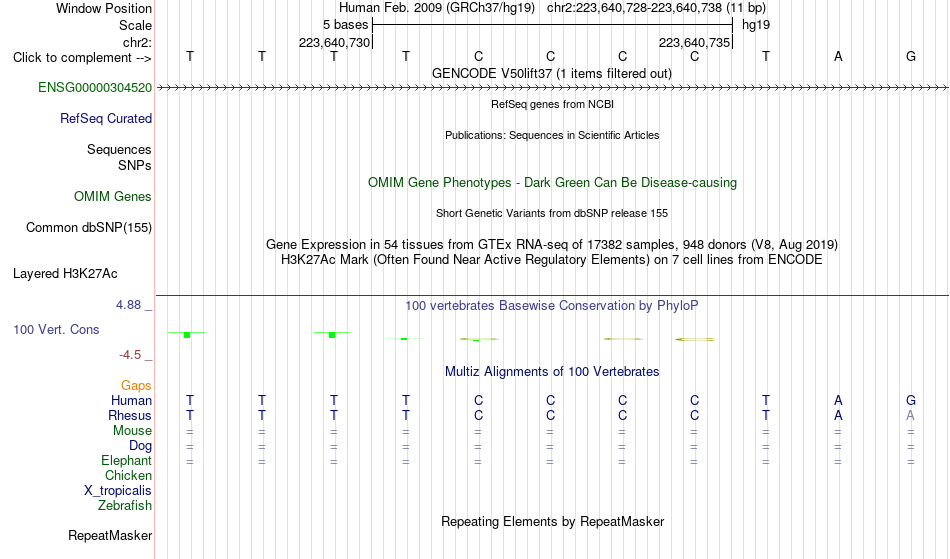This screenshot has width=950, height=559.
Task: Click 'Publications: Sequences in Scientific Articles' title
Action: (x=552, y=135)
